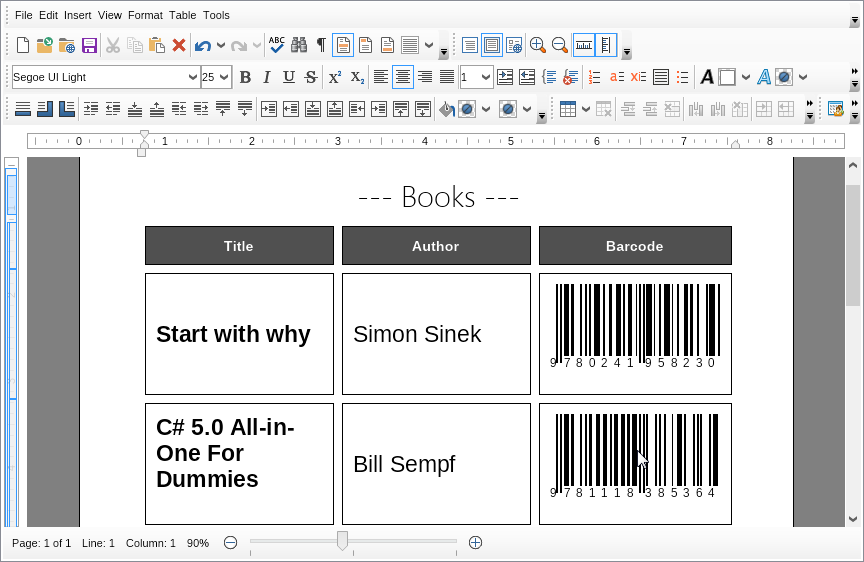Image resolution: width=864 pixels, height=562 pixels.
Task: Expand main toolbar overflow options arrow
Action: (x=444, y=52)
